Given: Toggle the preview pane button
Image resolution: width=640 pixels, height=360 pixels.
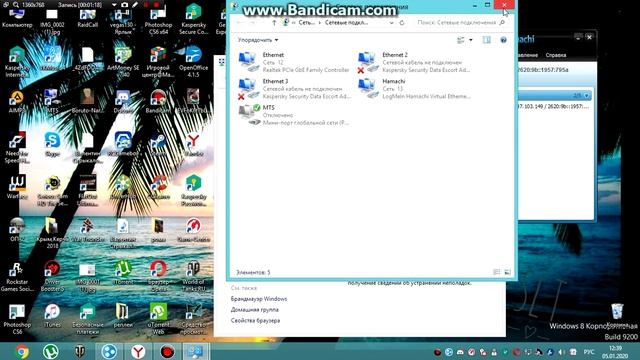Looking at the screenshot, I should (487, 40).
